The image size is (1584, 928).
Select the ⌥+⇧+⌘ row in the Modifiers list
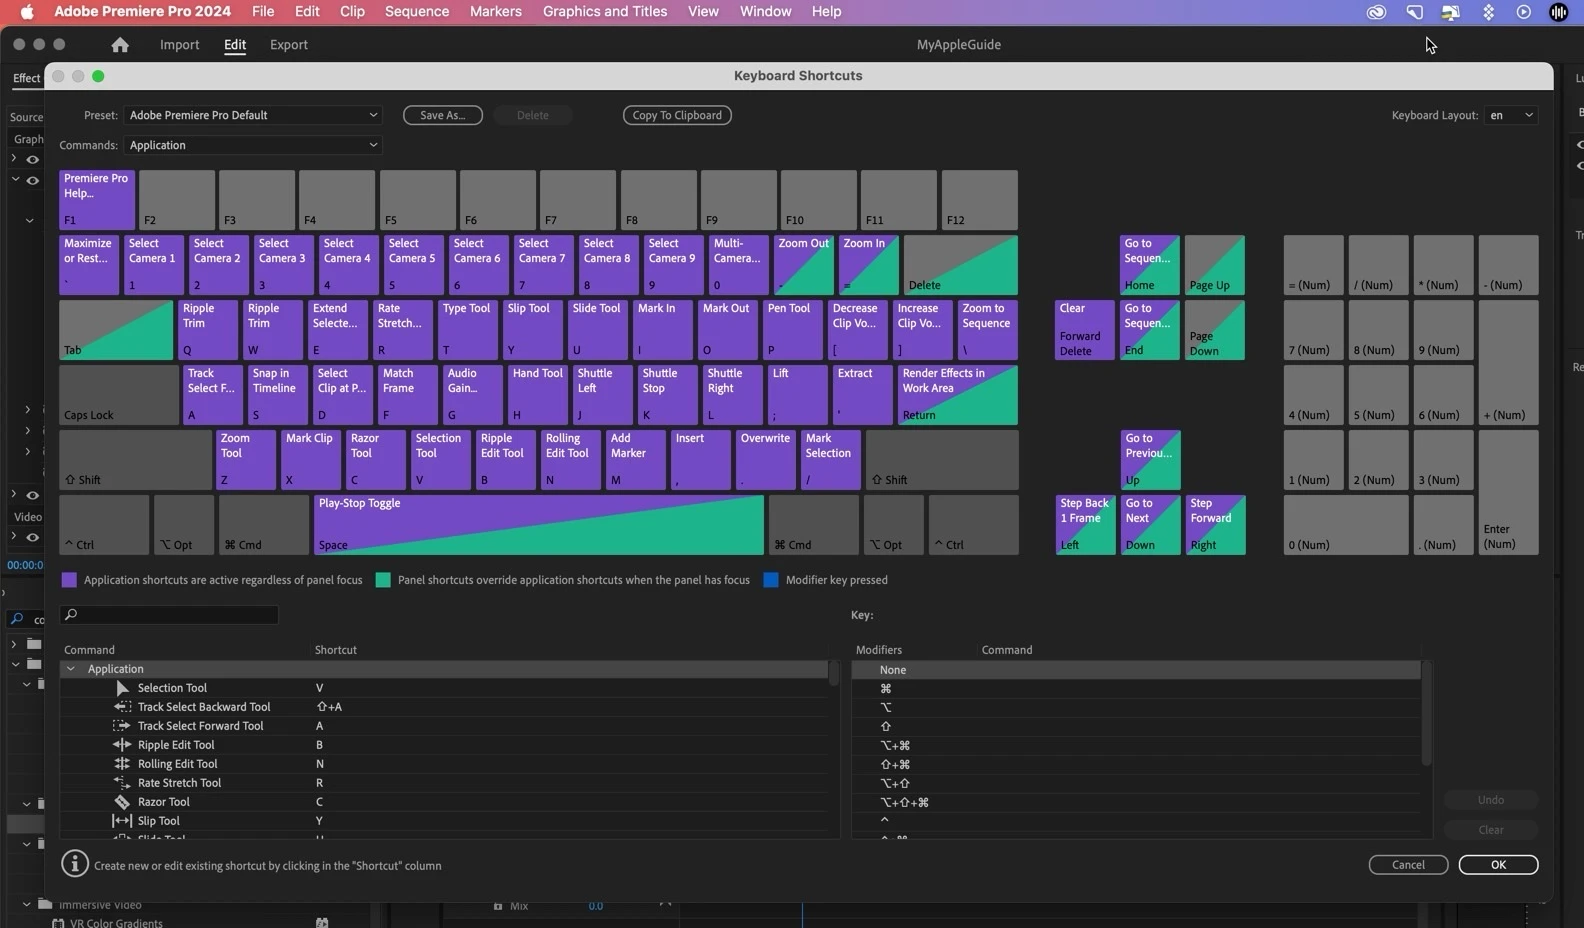click(1136, 802)
